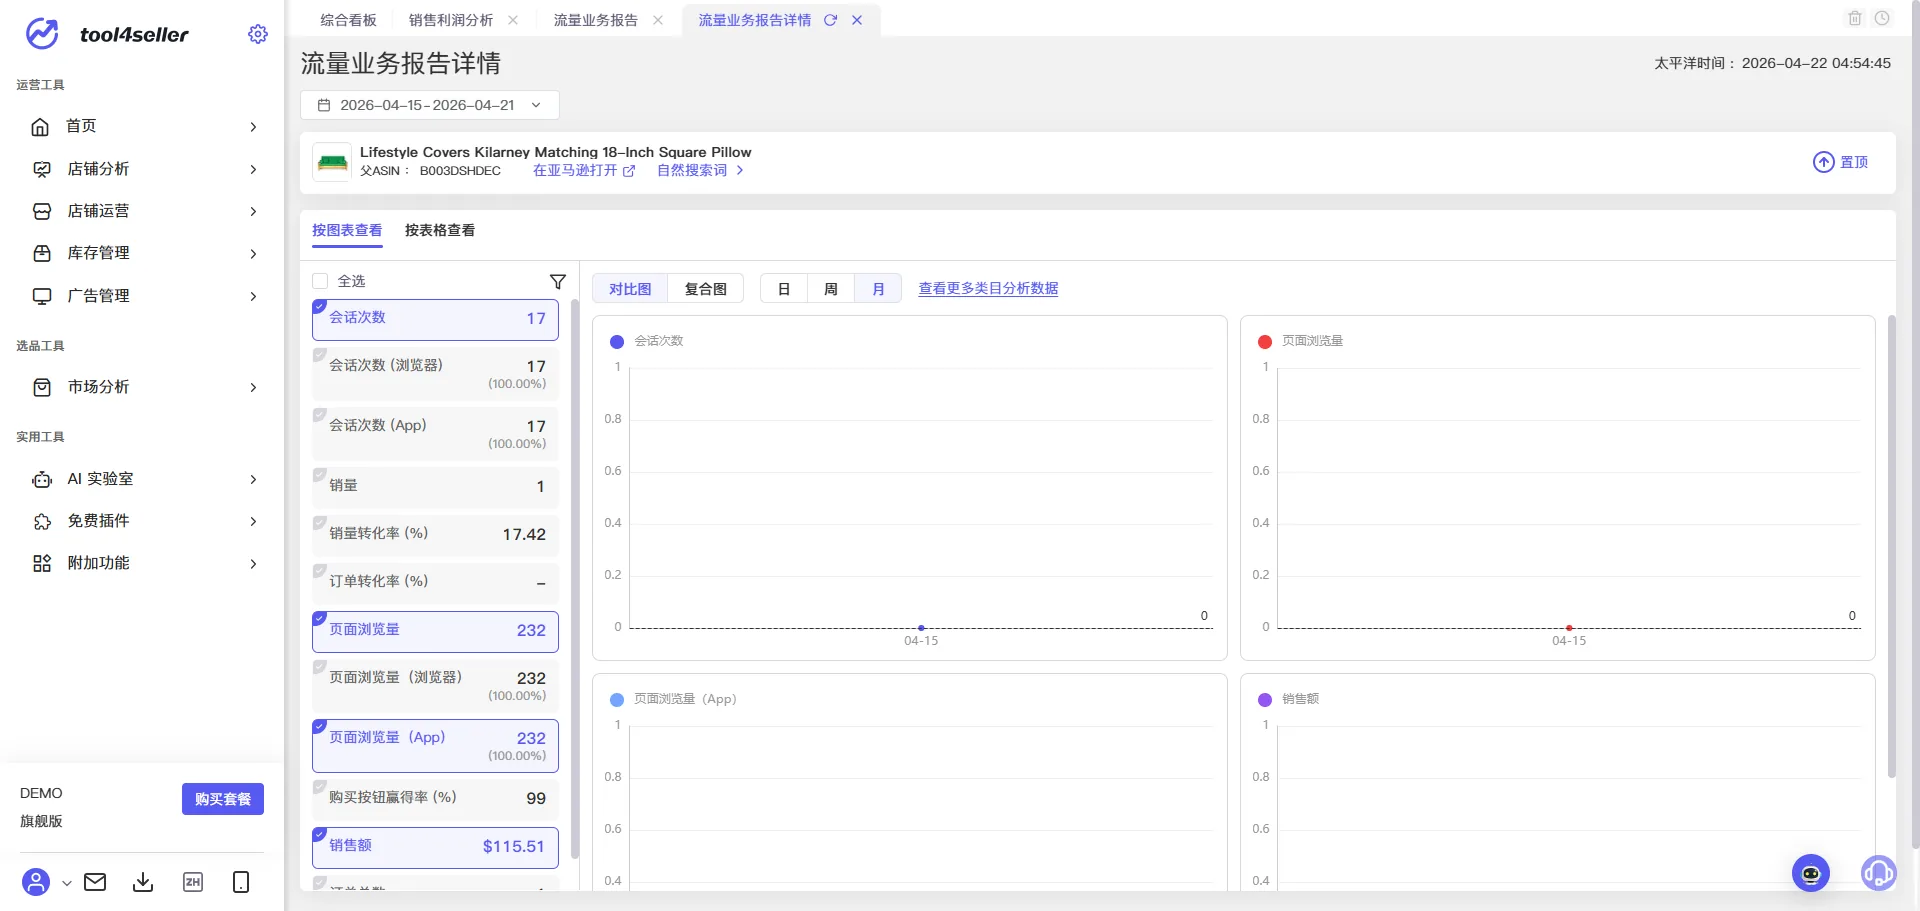Click the 市场分析 bag icon
The width and height of the screenshot is (1920, 911).
(42, 387)
